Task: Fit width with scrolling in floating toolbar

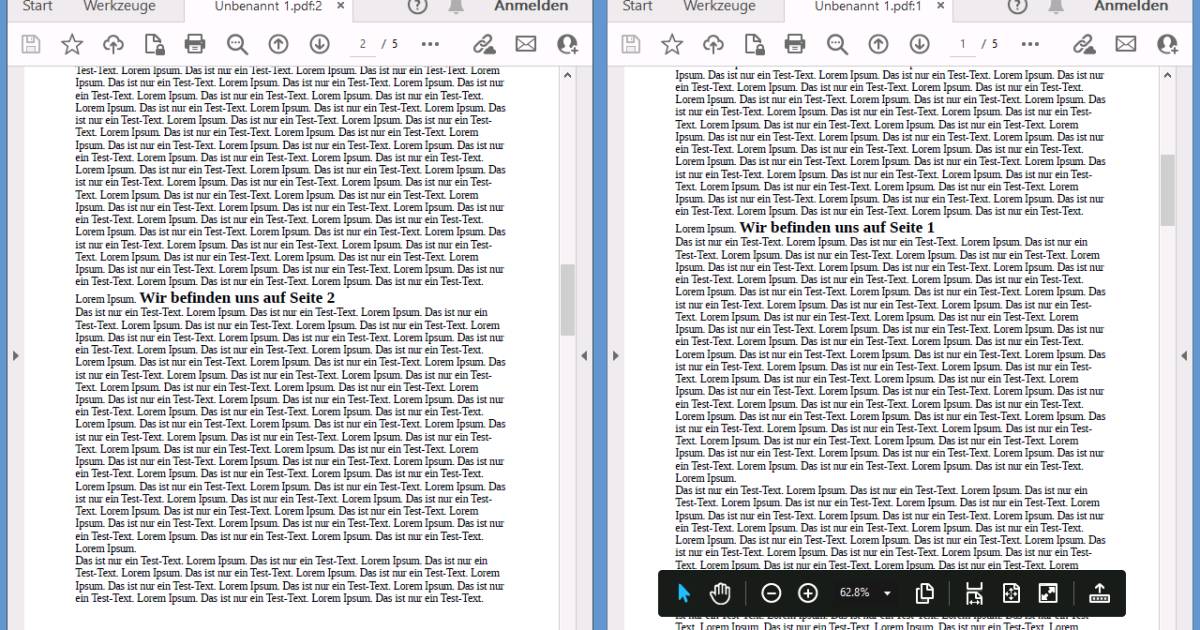Action: tap(974, 593)
